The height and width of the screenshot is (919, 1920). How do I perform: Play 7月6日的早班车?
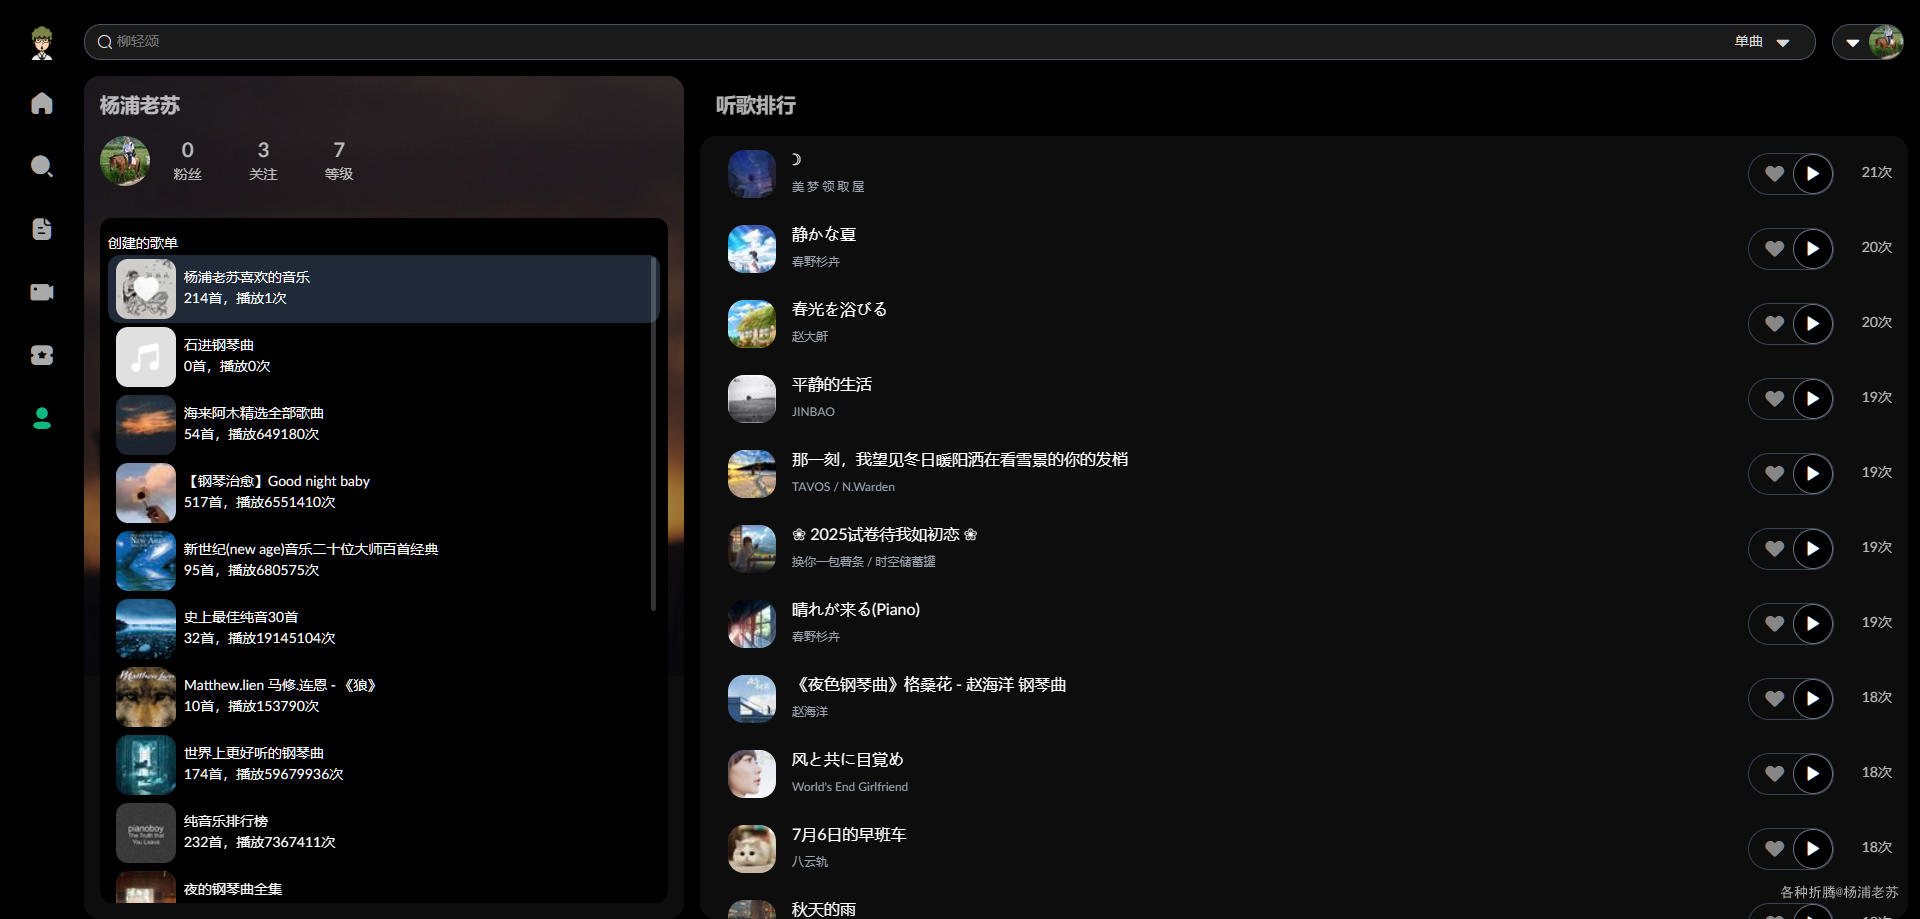pos(1813,849)
